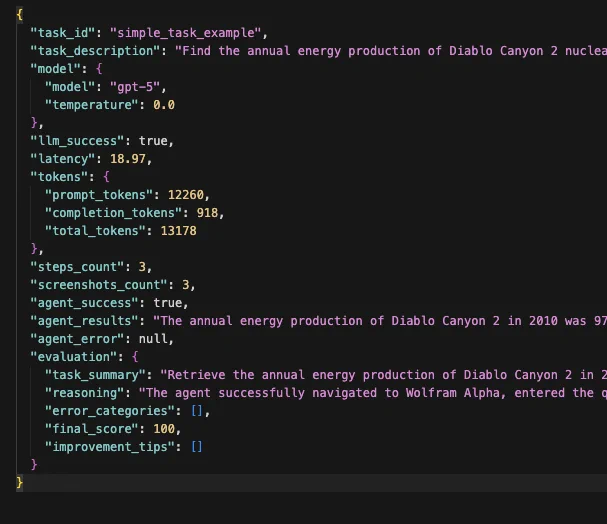607x524 pixels.
Task: Click the yellow opening brace on first line
Action: 19,15
